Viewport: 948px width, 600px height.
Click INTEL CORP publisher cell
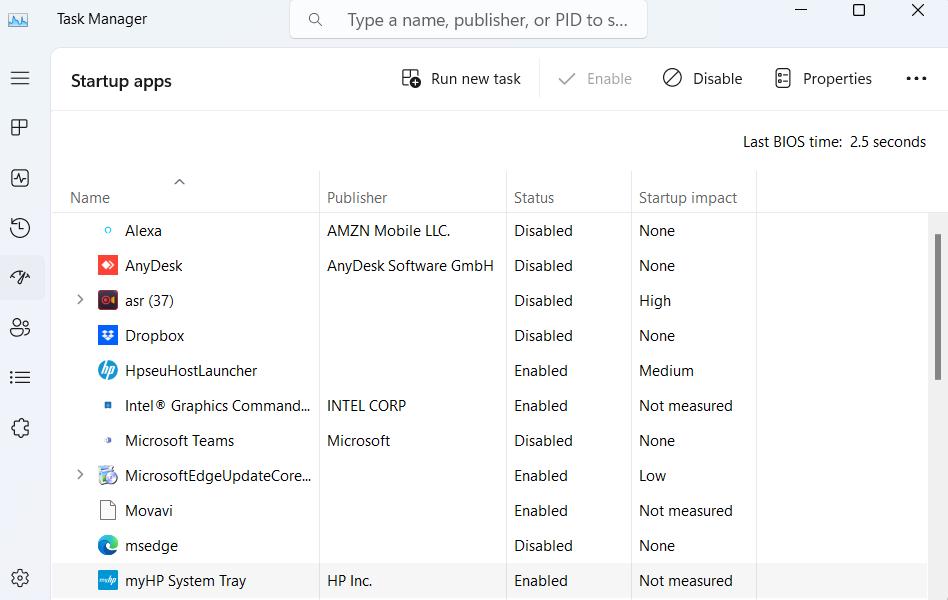coord(366,406)
